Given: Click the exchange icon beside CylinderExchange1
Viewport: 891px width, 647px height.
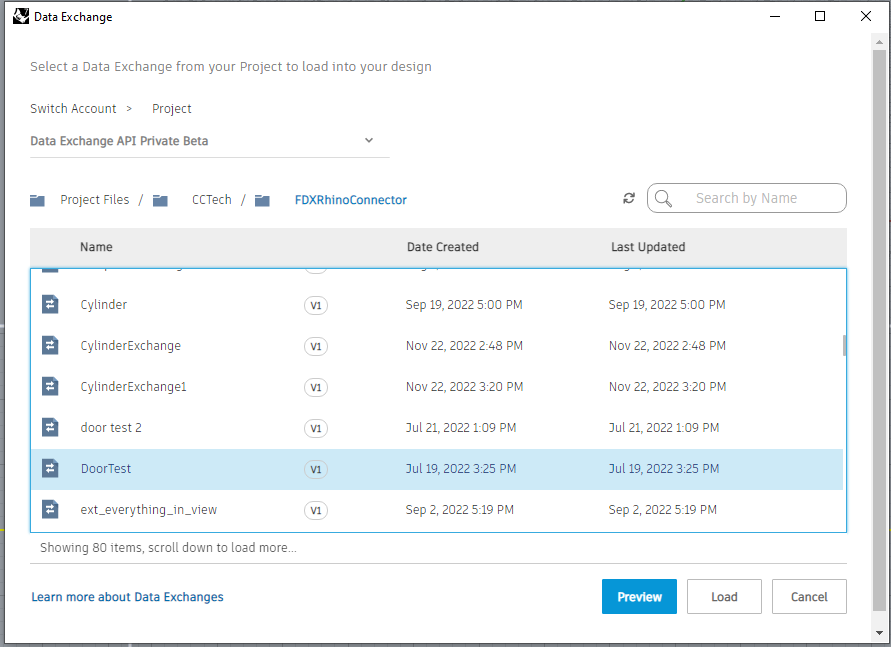Looking at the screenshot, I should (x=50, y=387).
